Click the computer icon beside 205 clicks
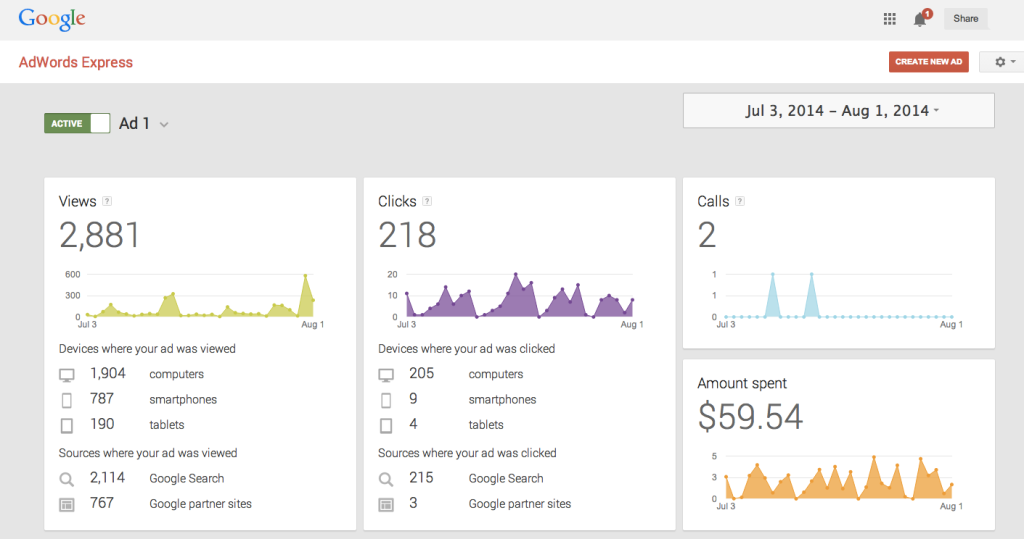This screenshot has width=1024, height=539. coord(386,375)
